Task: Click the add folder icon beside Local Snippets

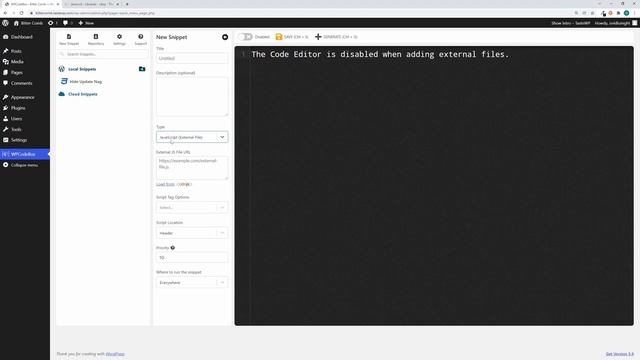Action: pos(142,69)
